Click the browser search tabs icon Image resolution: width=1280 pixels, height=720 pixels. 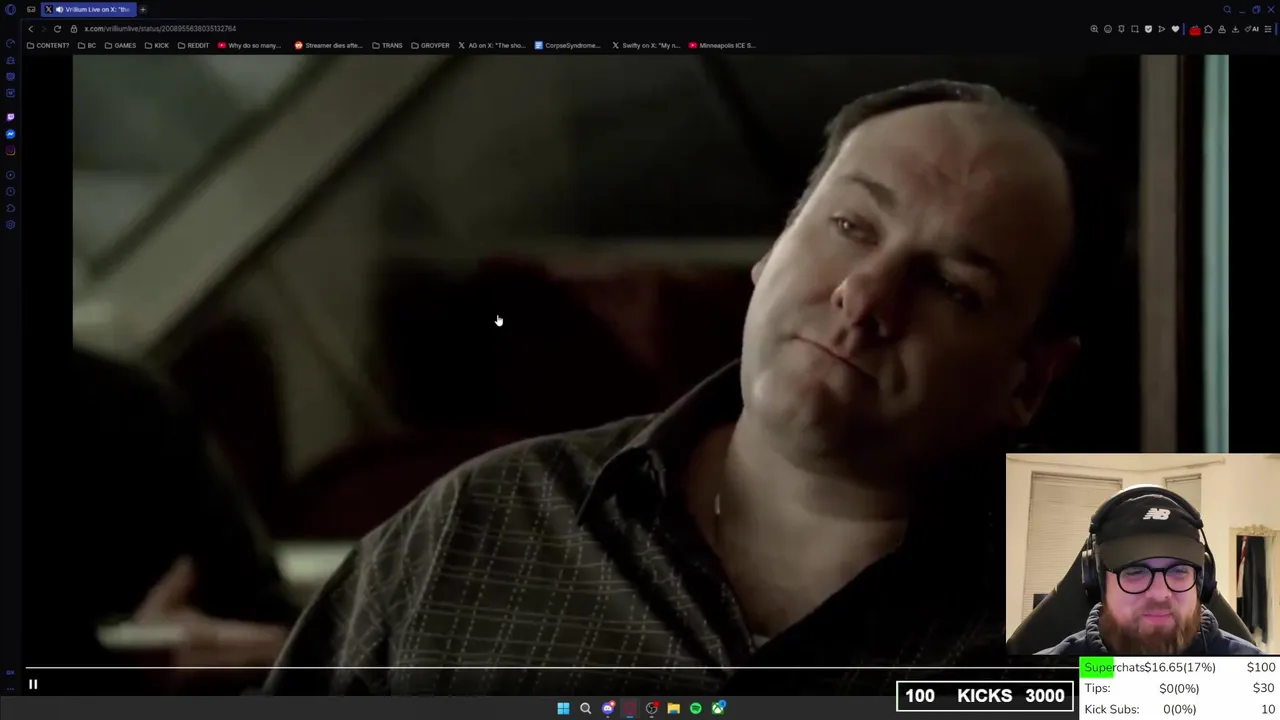1227,9
